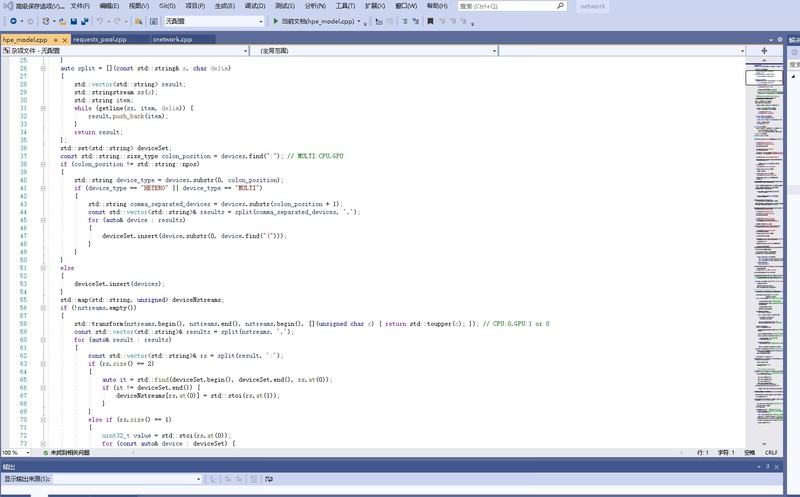Image resolution: width=800 pixels, height=497 pixels.
Task: Click the Save All toolbar icon
Action: [85, 21]
